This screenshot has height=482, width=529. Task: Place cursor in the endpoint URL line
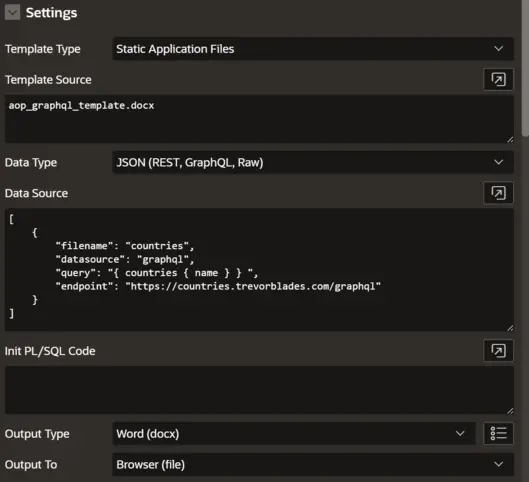click(x=218, y=286)
